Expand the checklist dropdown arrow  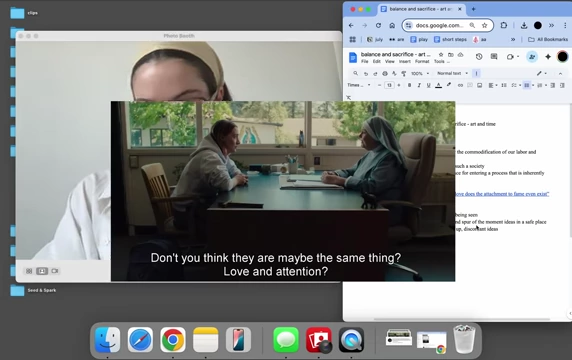tap(520, 85)
